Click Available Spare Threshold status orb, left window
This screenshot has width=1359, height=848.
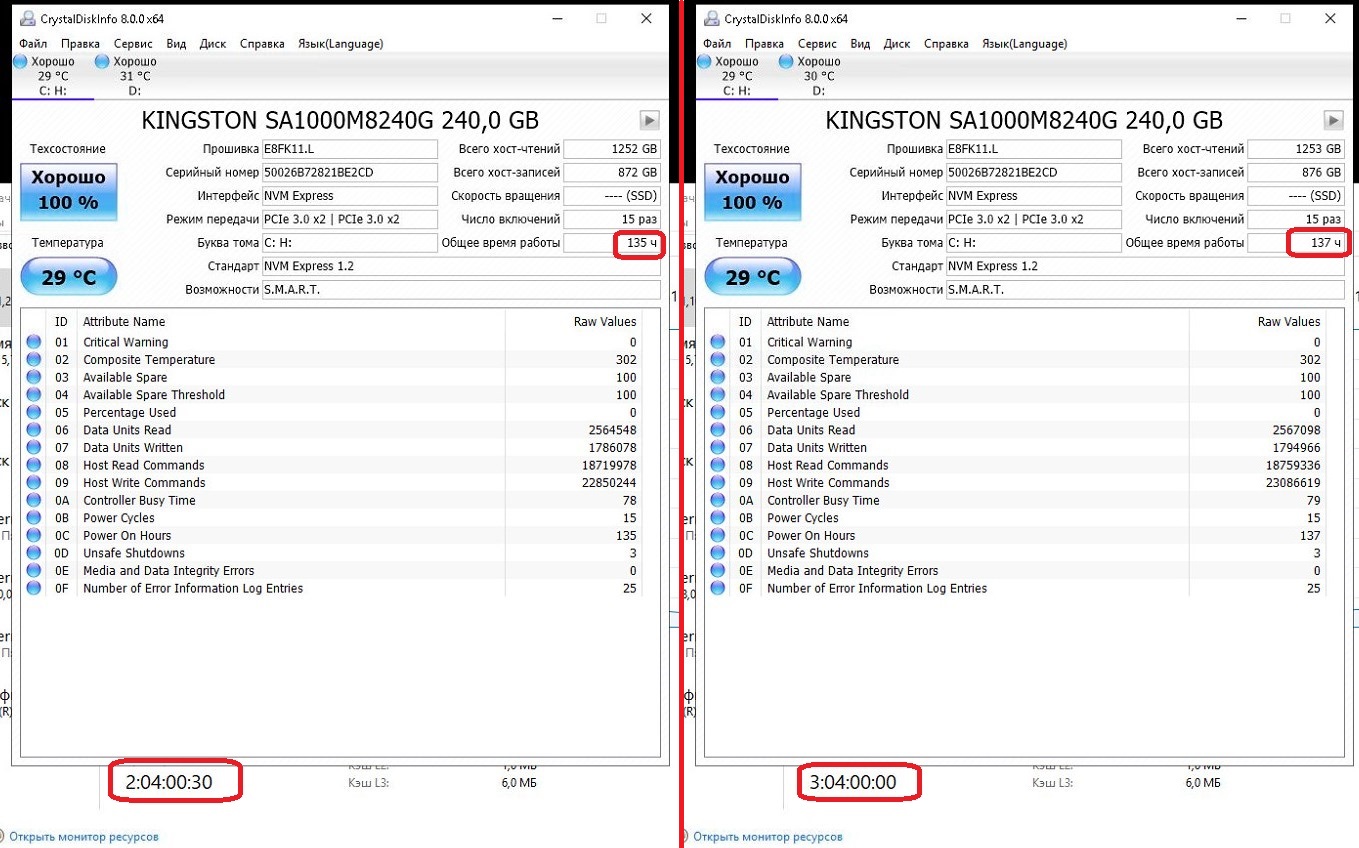coord(34,395)
